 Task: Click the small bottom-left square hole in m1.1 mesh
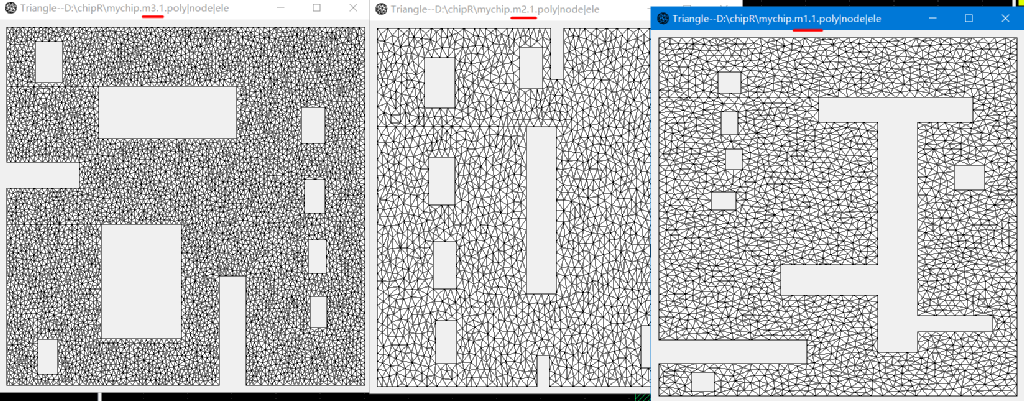(x=703, y=382)
